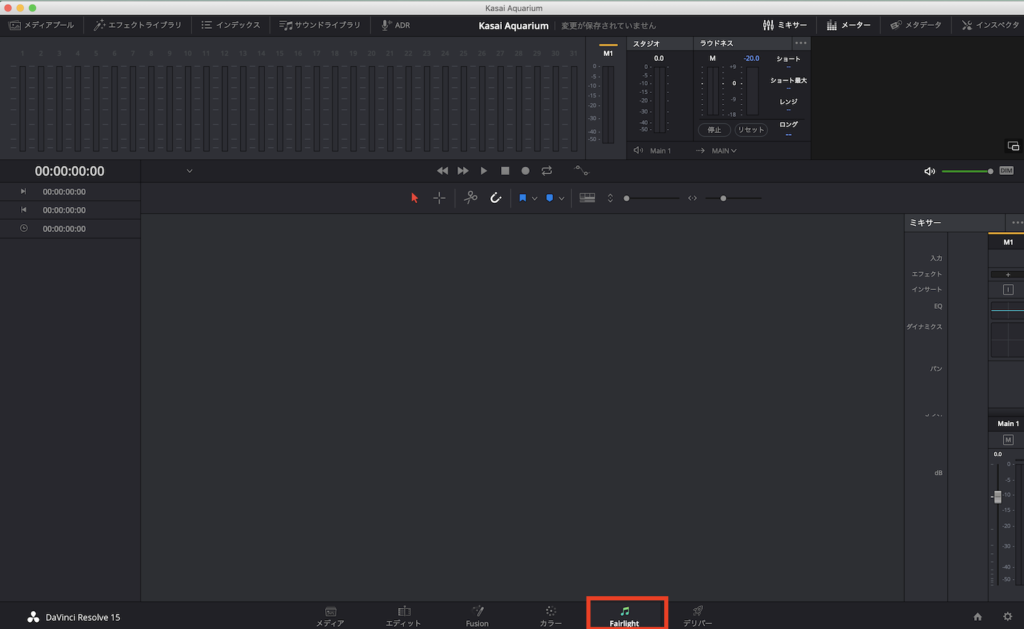Click the main timecode display 00:00:00:00

pos(69,171)
